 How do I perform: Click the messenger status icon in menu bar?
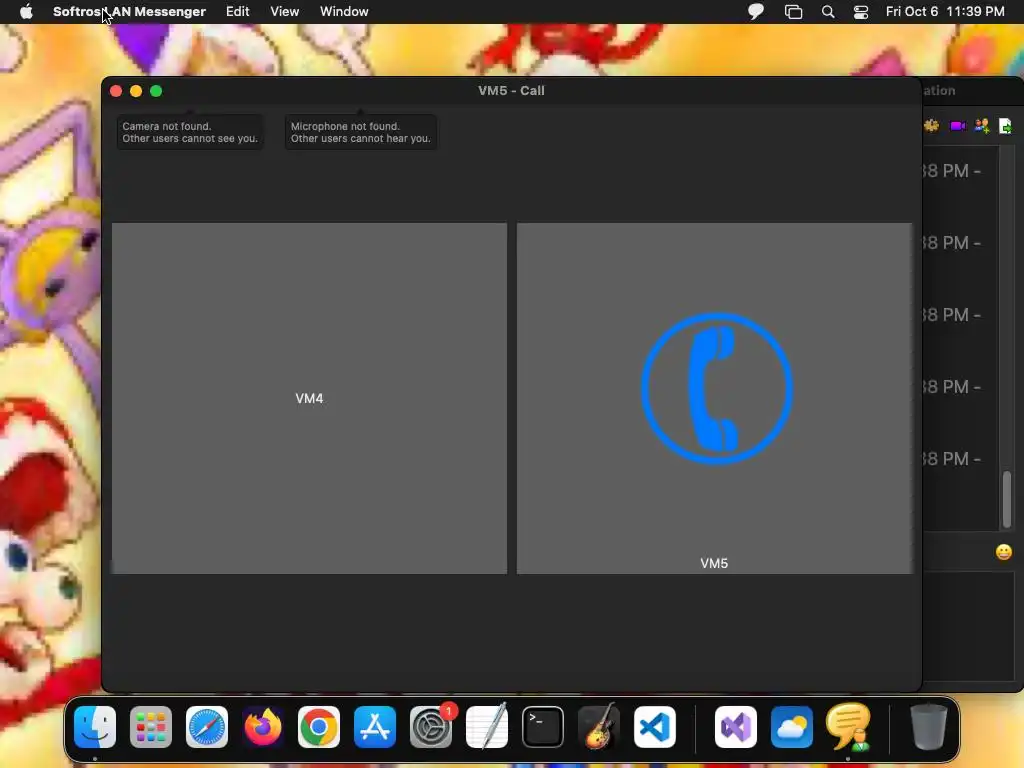coord(756,12)
